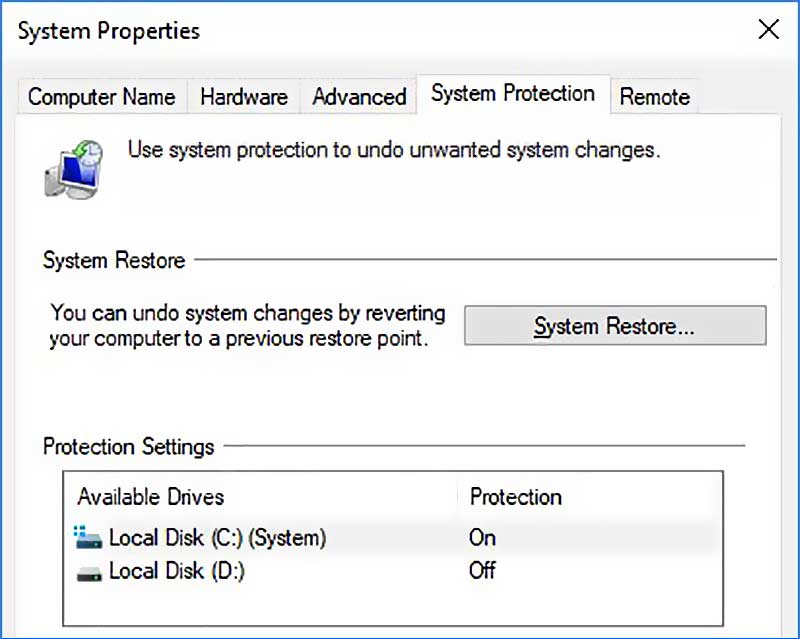Select the Local Disk (D:) drive entry

click(x=177, y=572)
